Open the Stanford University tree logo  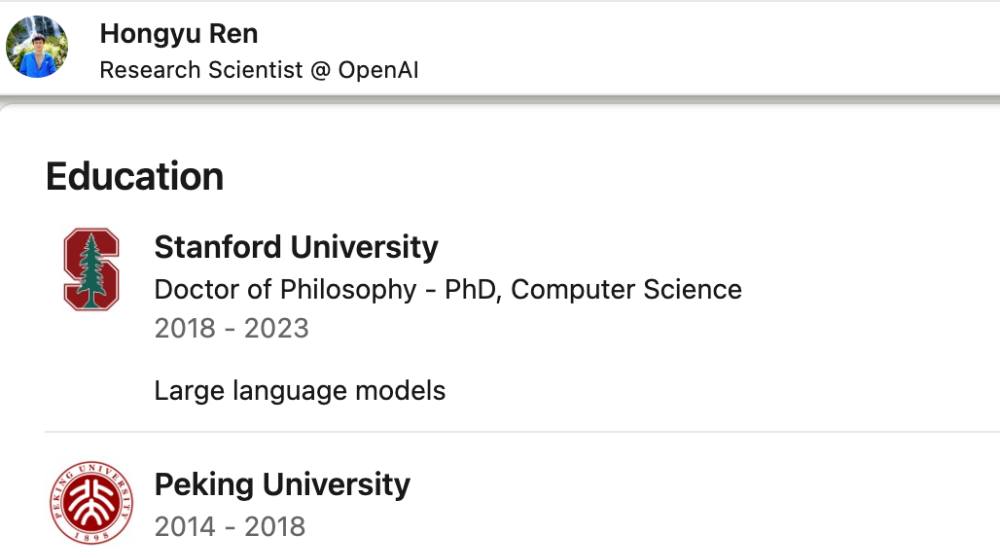click(x=91, y=269)
